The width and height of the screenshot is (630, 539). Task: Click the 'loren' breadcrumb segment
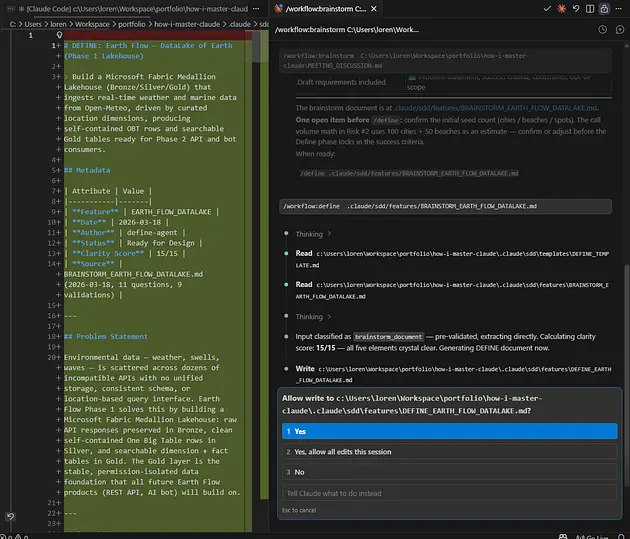[58, 24]
